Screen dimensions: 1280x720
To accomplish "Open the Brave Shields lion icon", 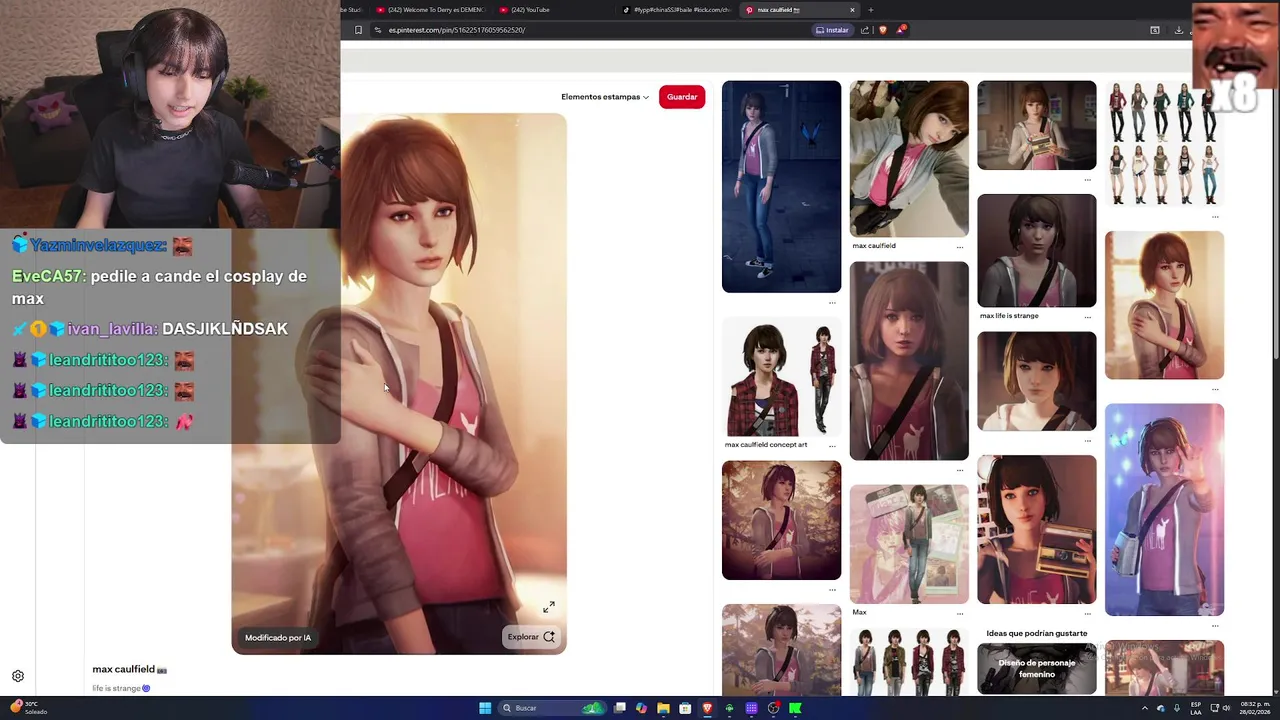I will click(883, 30).
